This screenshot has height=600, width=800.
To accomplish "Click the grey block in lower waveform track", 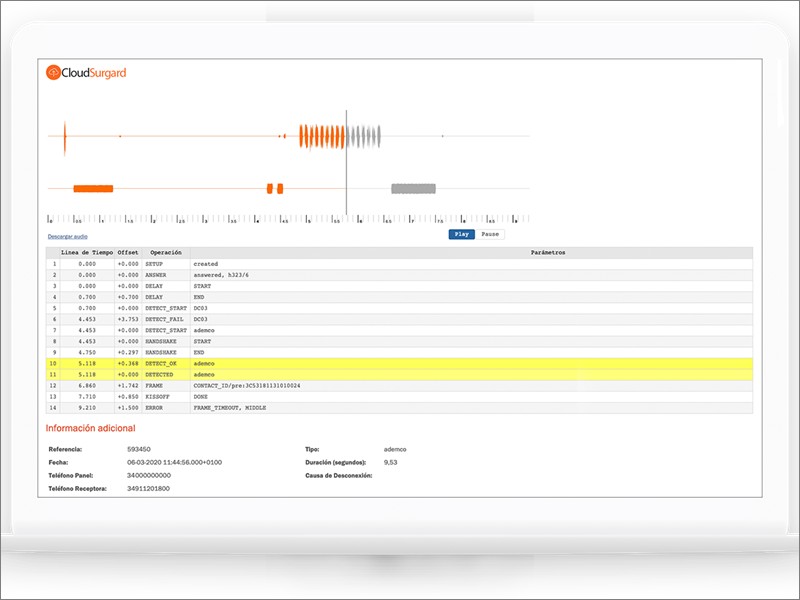I will pyautogui.click(x=413, y=188).
